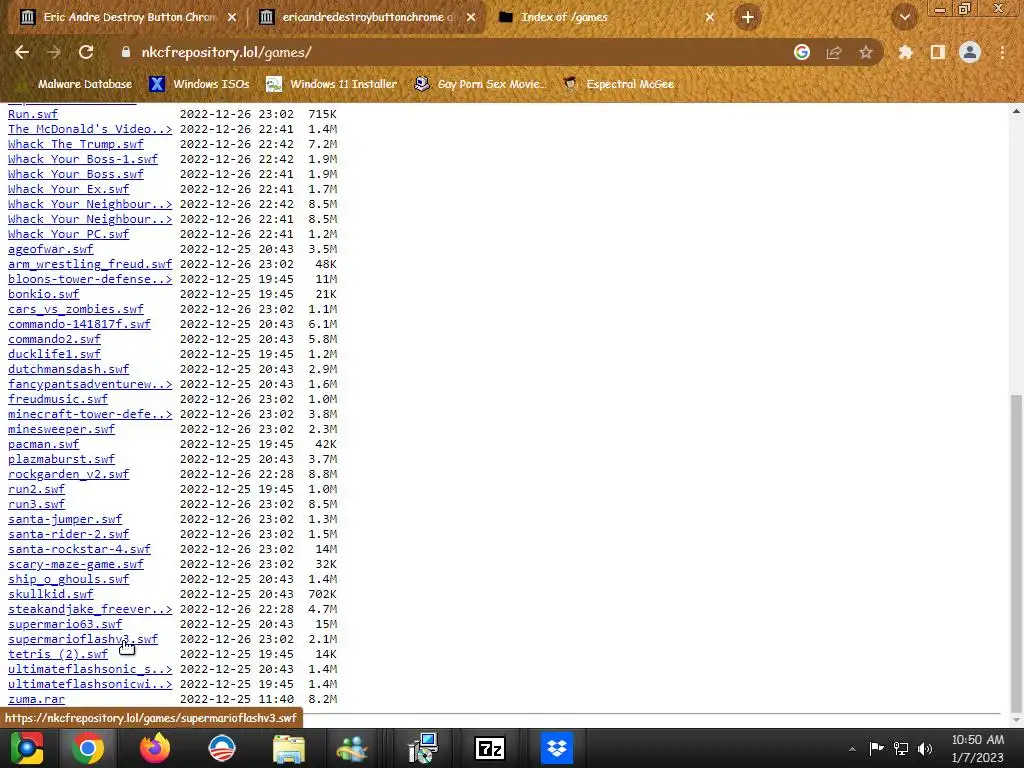Launch Firefox from the taskbar
The height and width of the screenshot is (768, 1024).
(x=155, y=748)
